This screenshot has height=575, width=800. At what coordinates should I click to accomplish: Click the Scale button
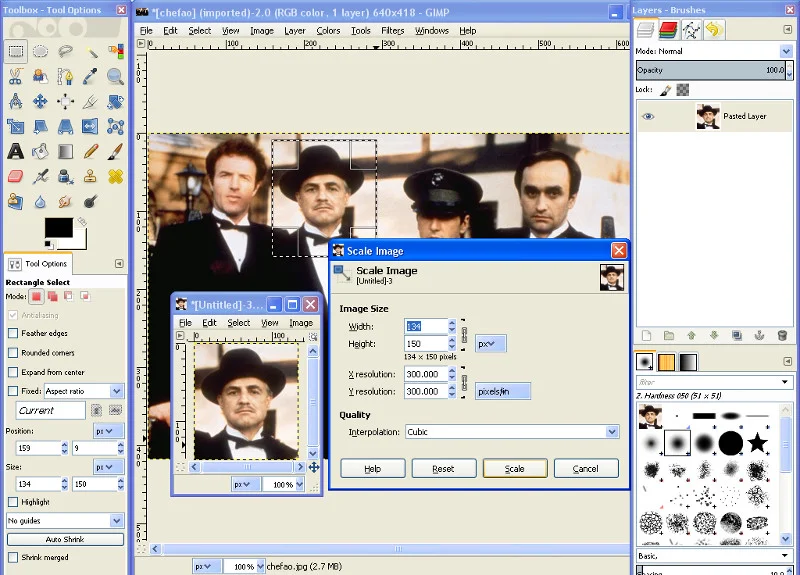[515, 468]
